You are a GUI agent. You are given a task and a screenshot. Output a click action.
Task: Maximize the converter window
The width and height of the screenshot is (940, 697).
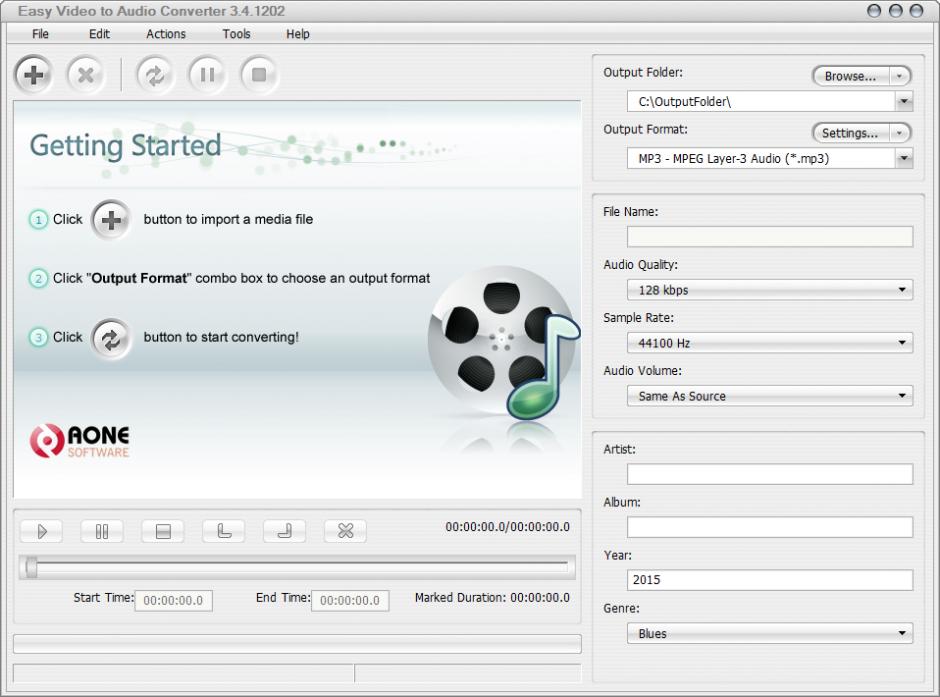point(896,11)
